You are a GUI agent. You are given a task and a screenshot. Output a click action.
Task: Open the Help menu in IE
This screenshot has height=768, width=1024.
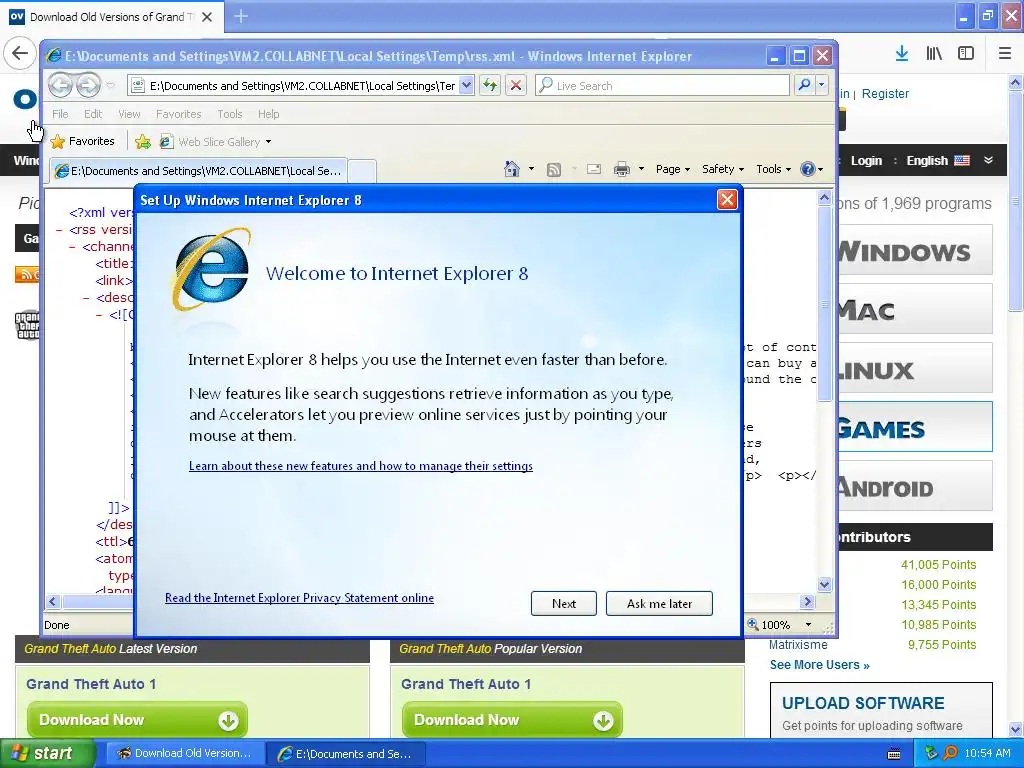pyautogui.click(x=268, y=114)
